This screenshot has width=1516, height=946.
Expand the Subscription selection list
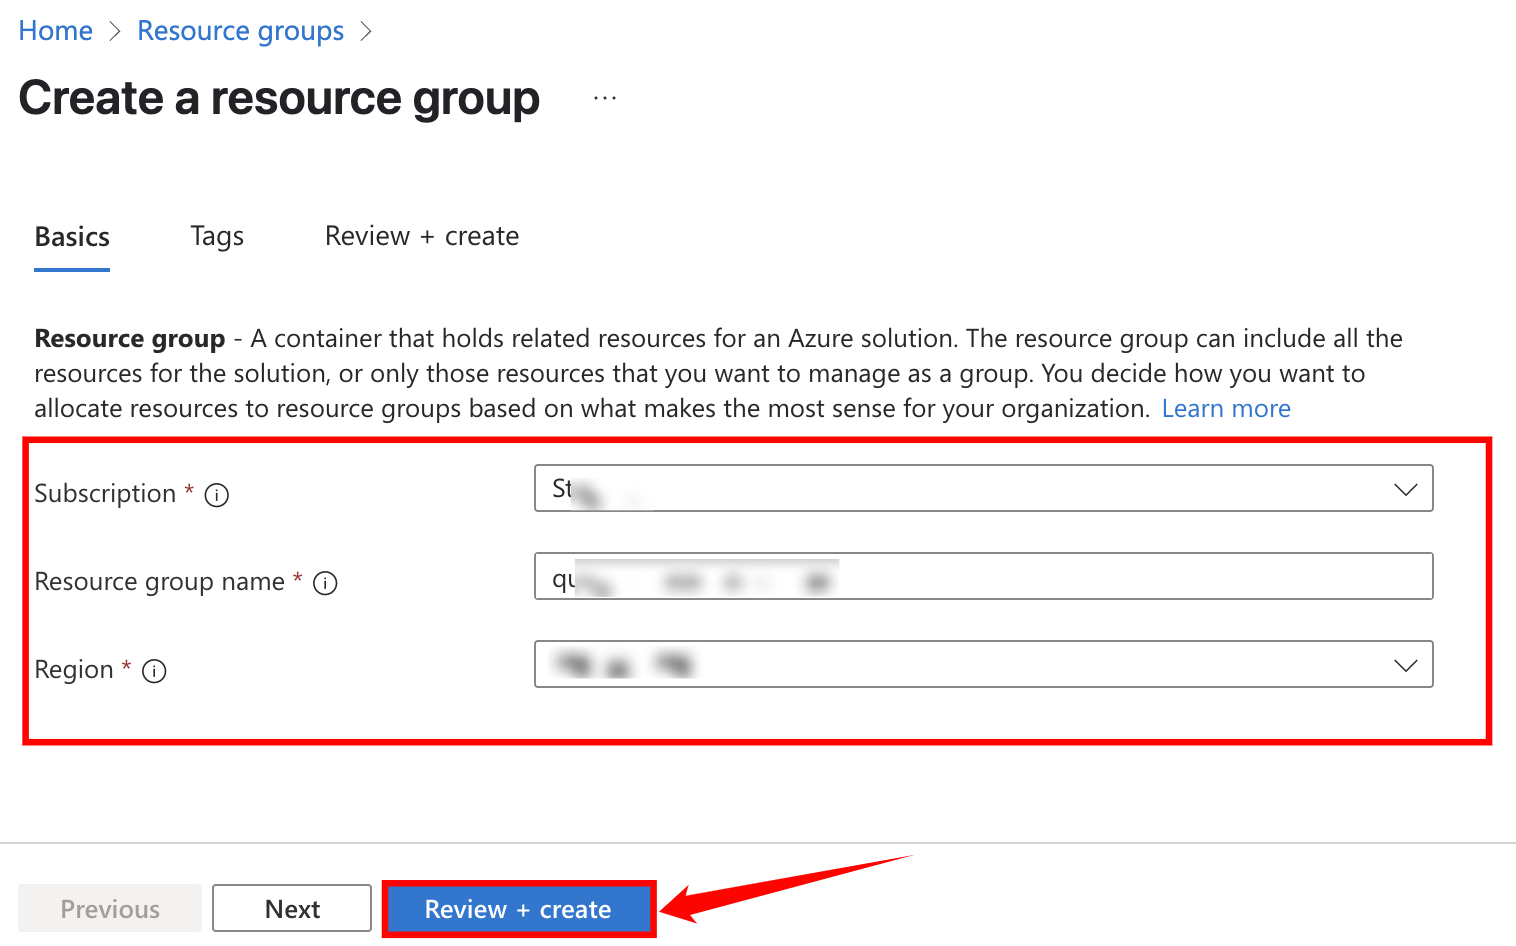983,489
